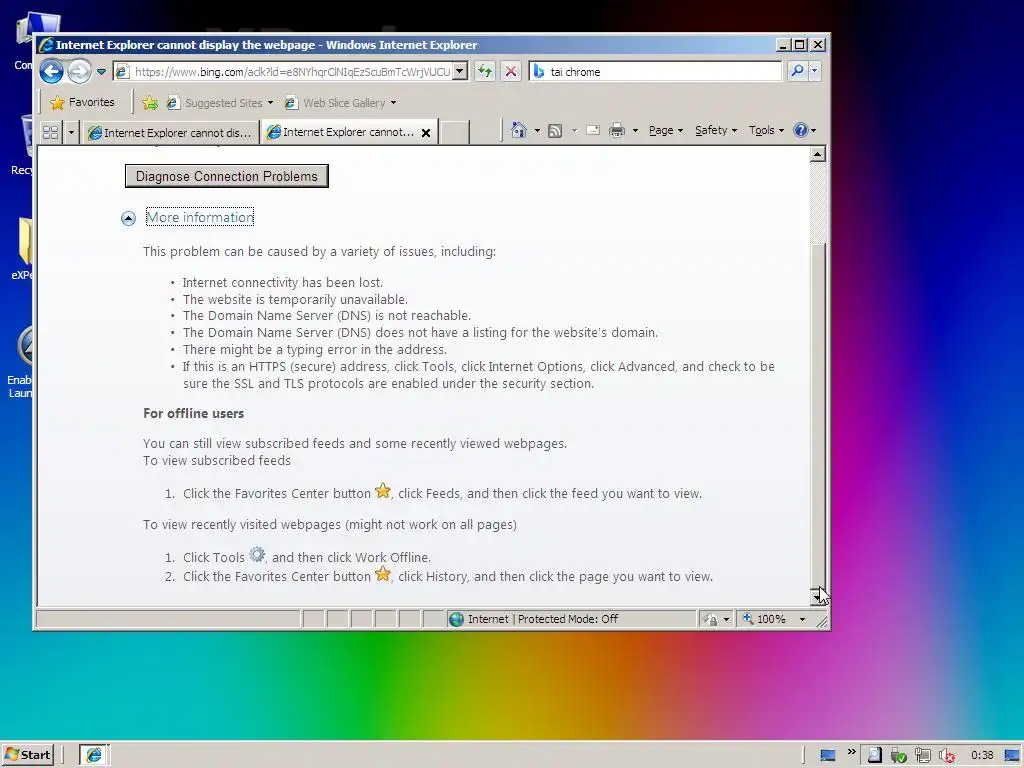This screenshot has width=1024, height=768.
Task: Click the tray volume muted icon
Action: pos(946,756)
